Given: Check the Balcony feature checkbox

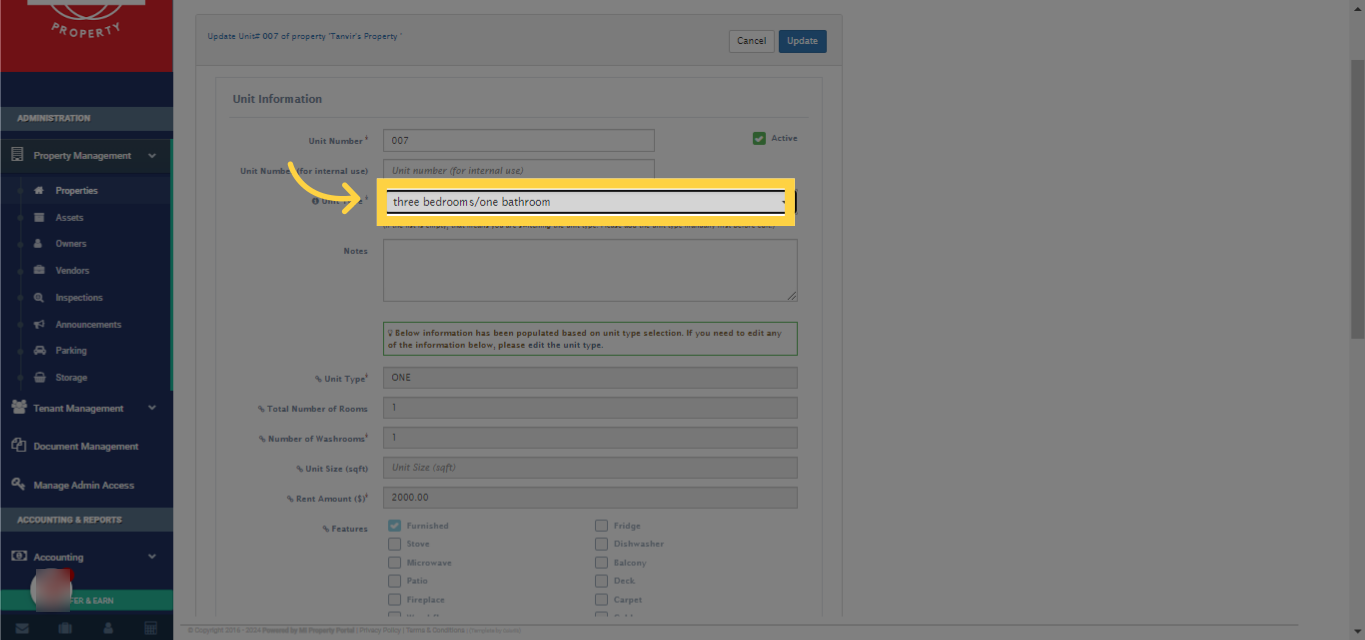Looking at the screenshot, I should pos(601,562).
